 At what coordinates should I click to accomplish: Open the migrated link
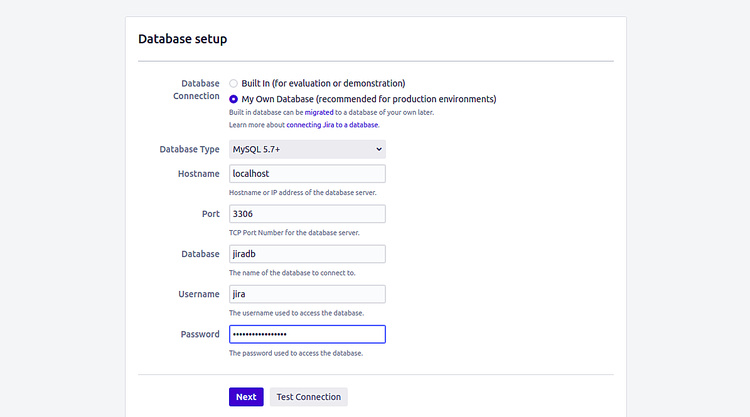(x=319, y=112)
